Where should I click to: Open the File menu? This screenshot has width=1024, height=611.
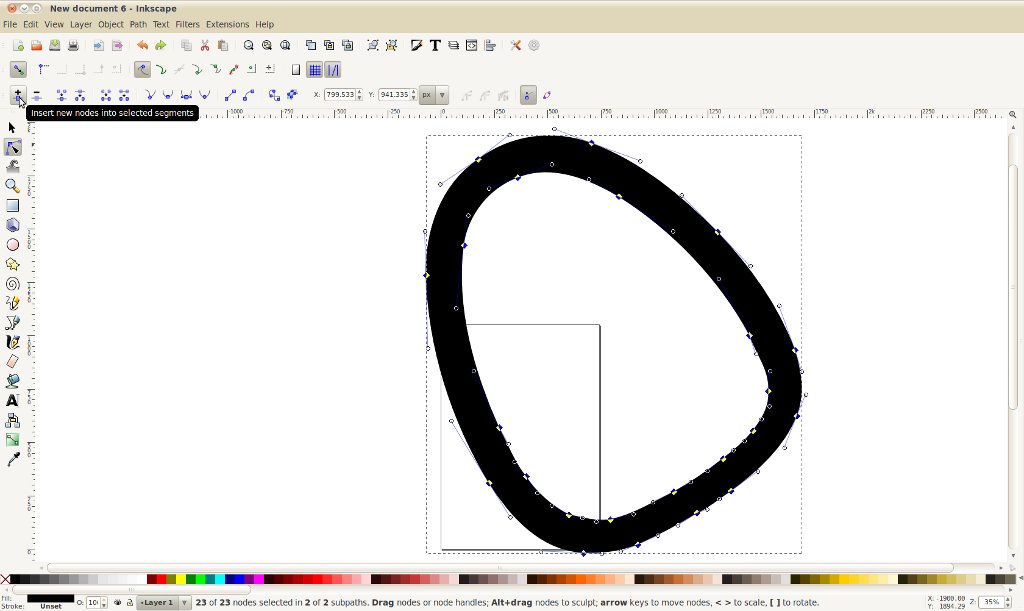pyautogui.click(x=10, y=24)
